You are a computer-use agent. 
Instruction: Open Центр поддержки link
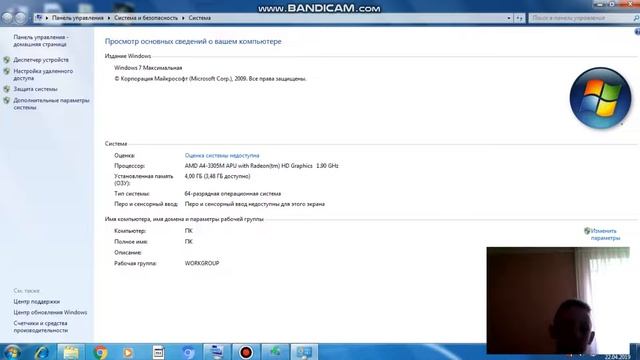click(36, 302)
